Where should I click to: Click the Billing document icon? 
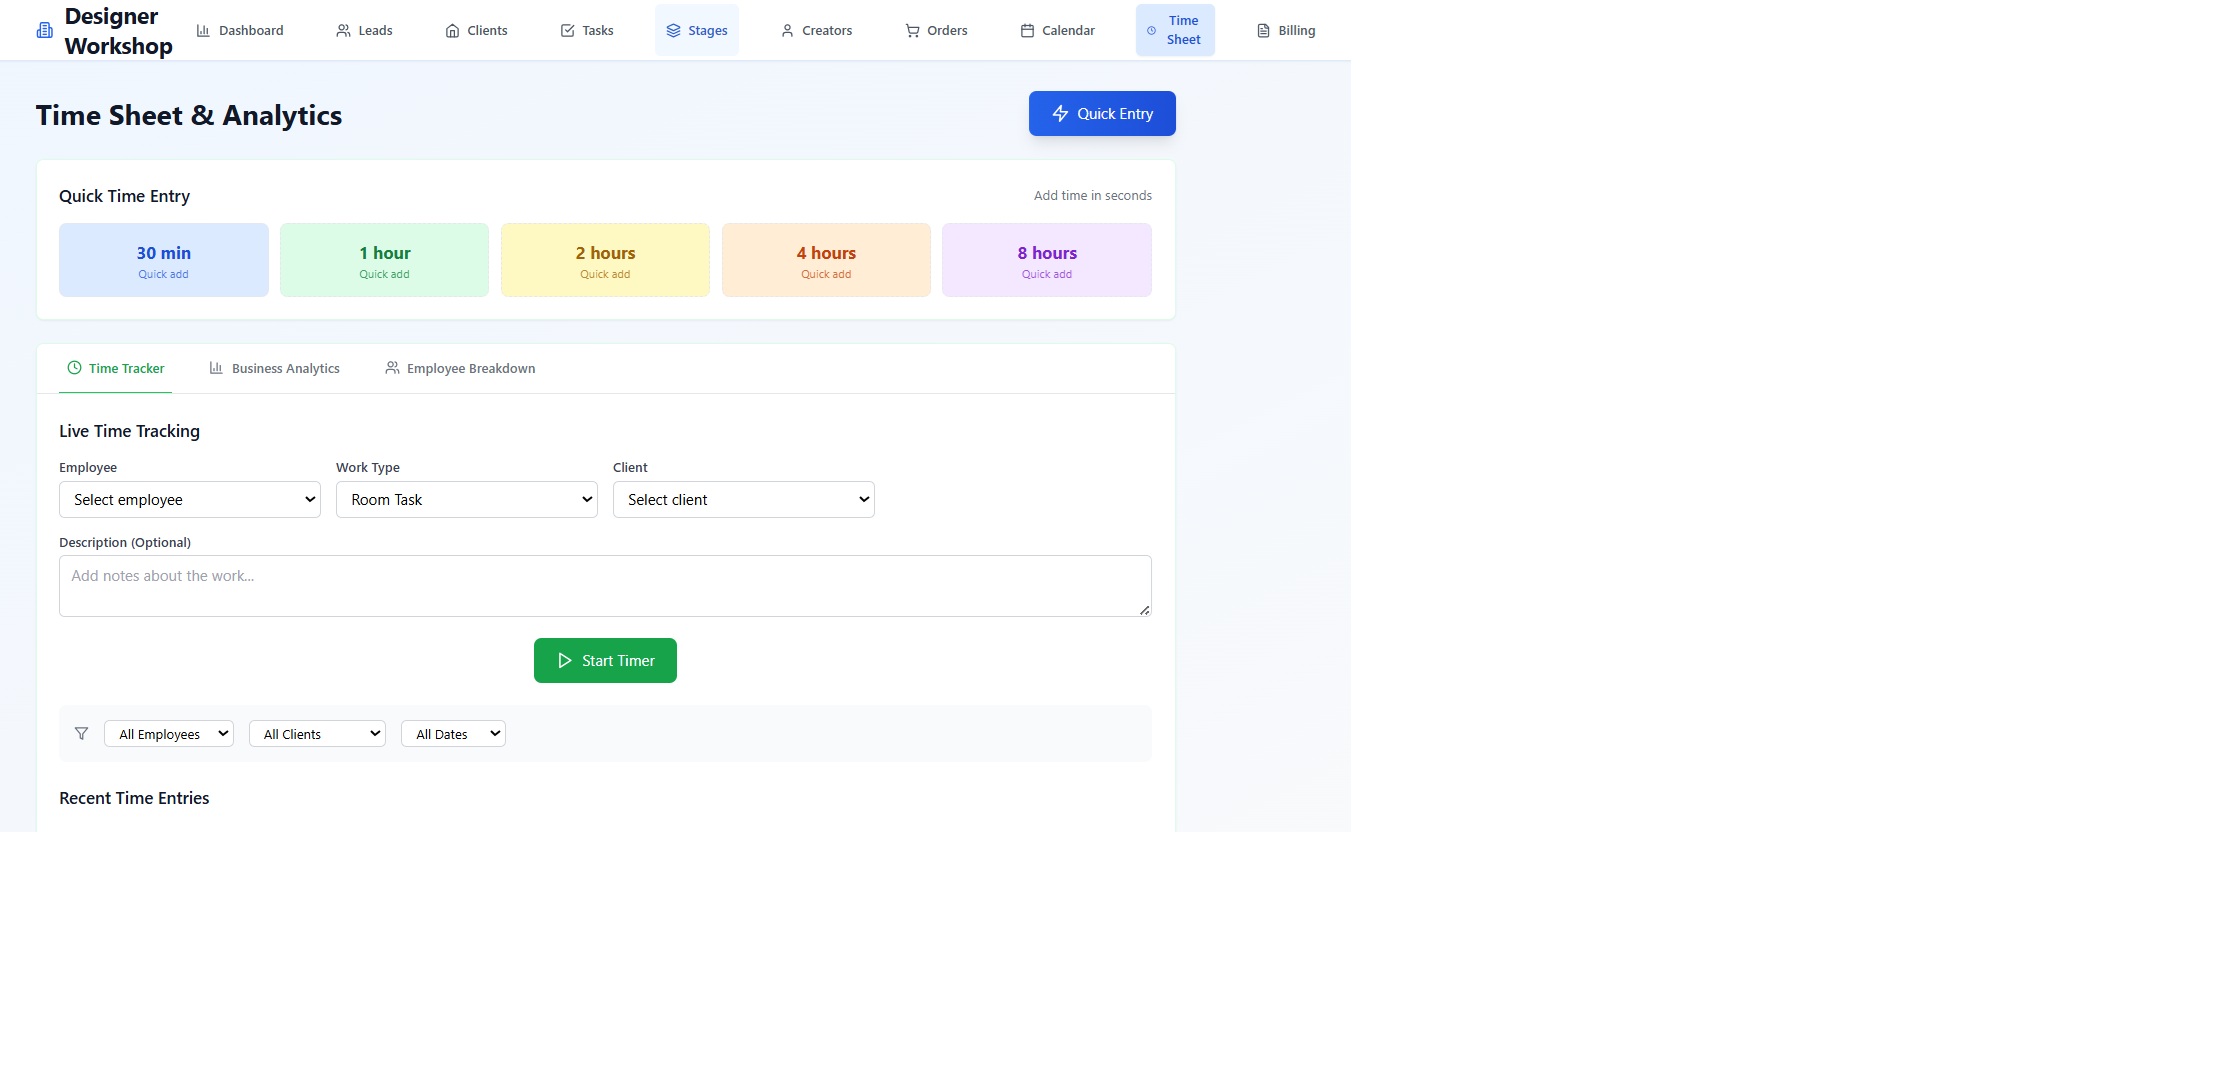tap(1263, 31)
